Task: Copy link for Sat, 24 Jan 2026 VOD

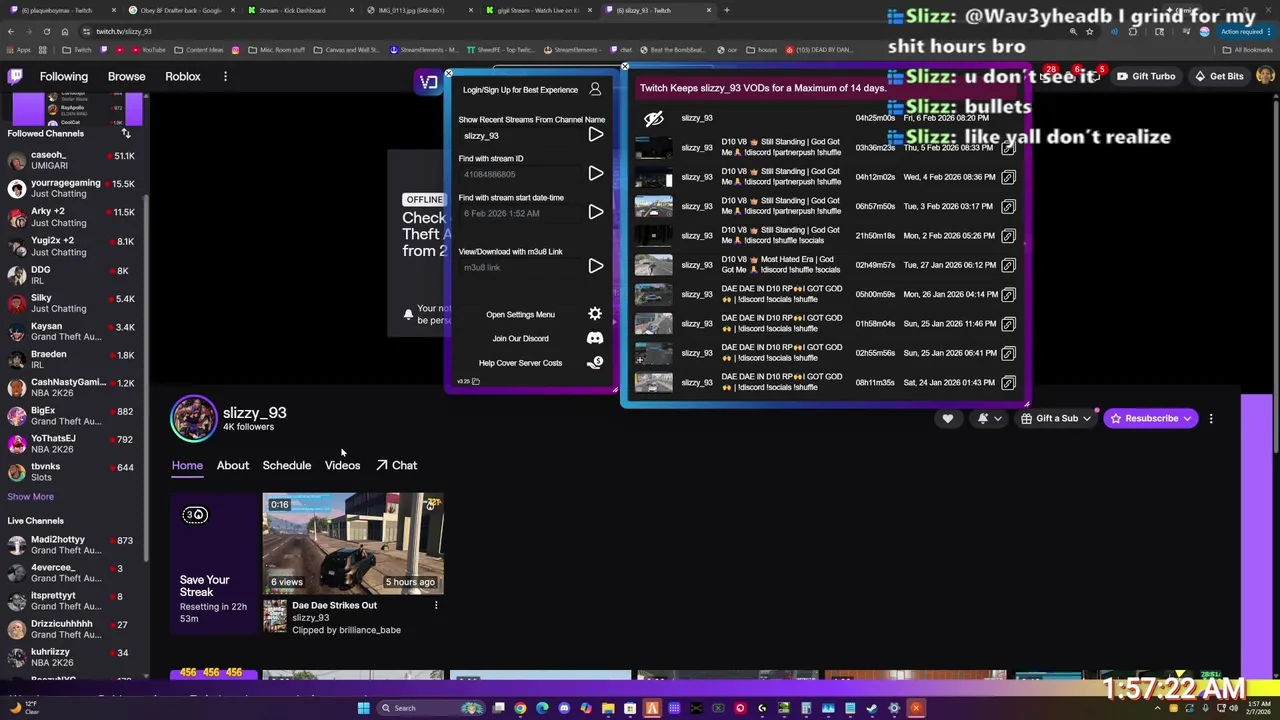Action: [x=1008, y=382]
